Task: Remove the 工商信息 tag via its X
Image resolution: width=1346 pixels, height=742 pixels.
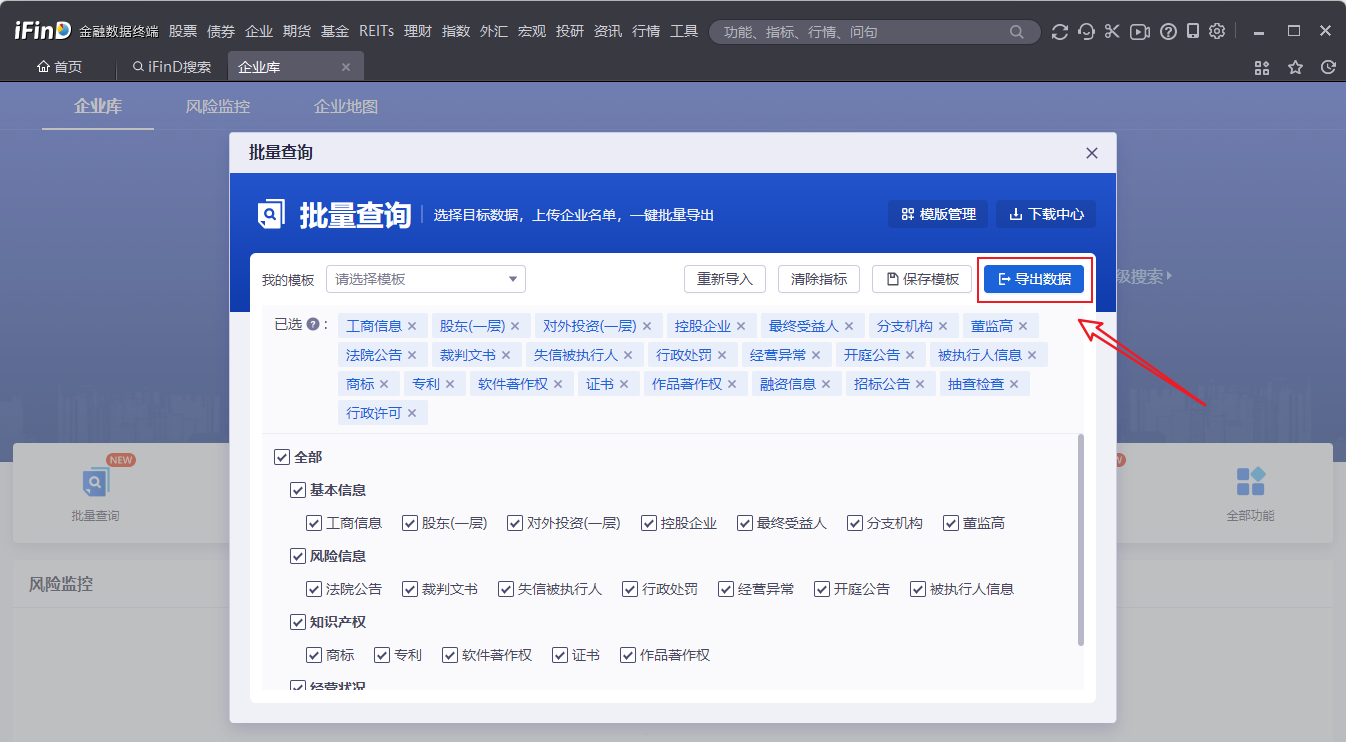Action: [412, 326]
